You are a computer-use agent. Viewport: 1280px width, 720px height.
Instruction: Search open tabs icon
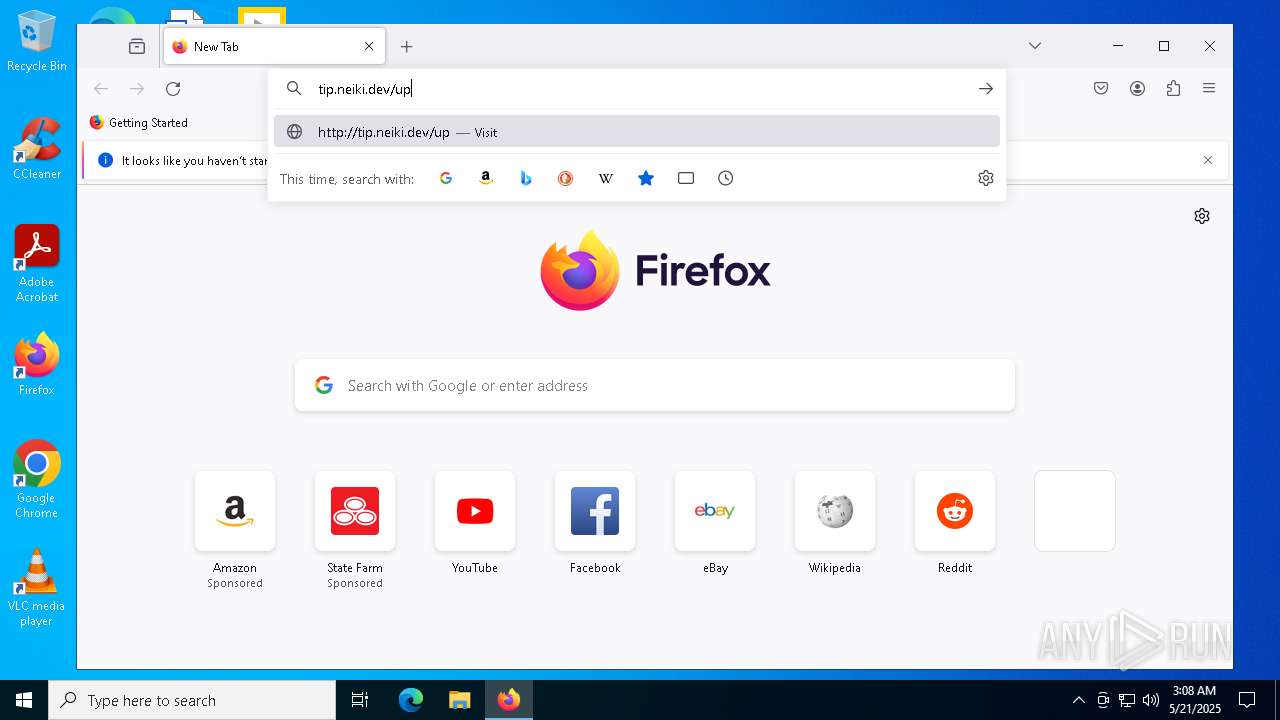pos(686,178)
